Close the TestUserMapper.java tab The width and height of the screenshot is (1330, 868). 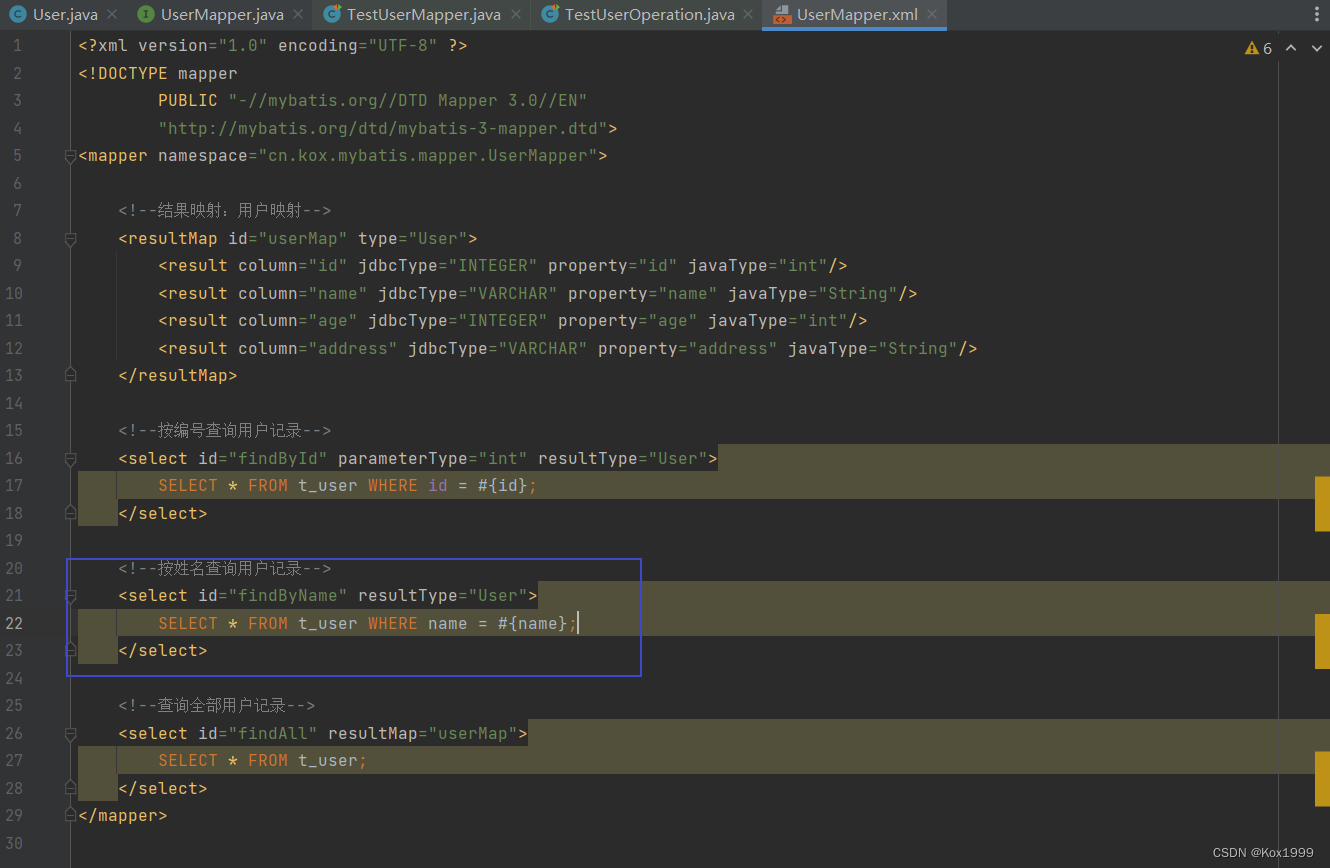(x=516, y=15)
